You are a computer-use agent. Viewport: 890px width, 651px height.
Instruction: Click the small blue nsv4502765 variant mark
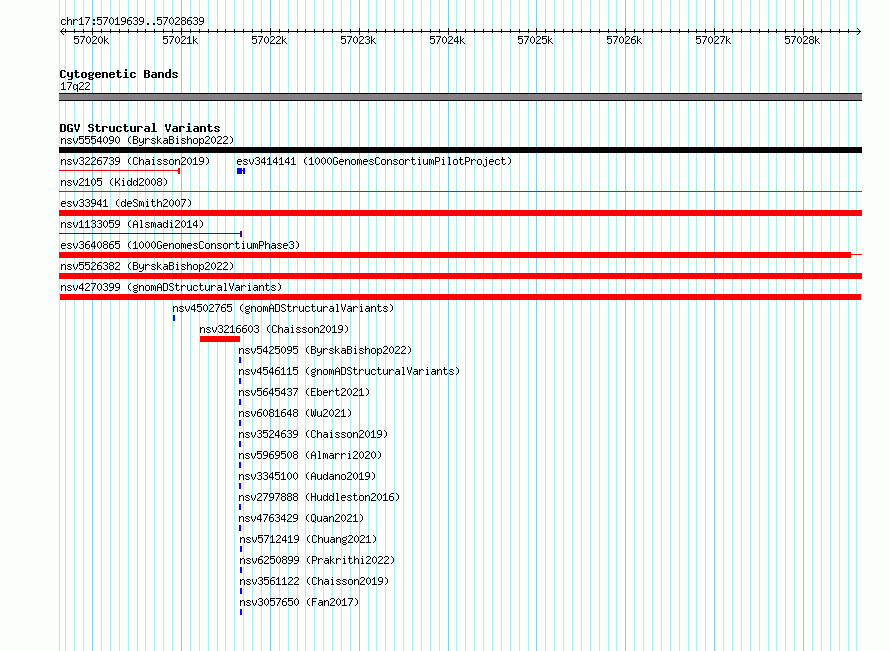174,318
